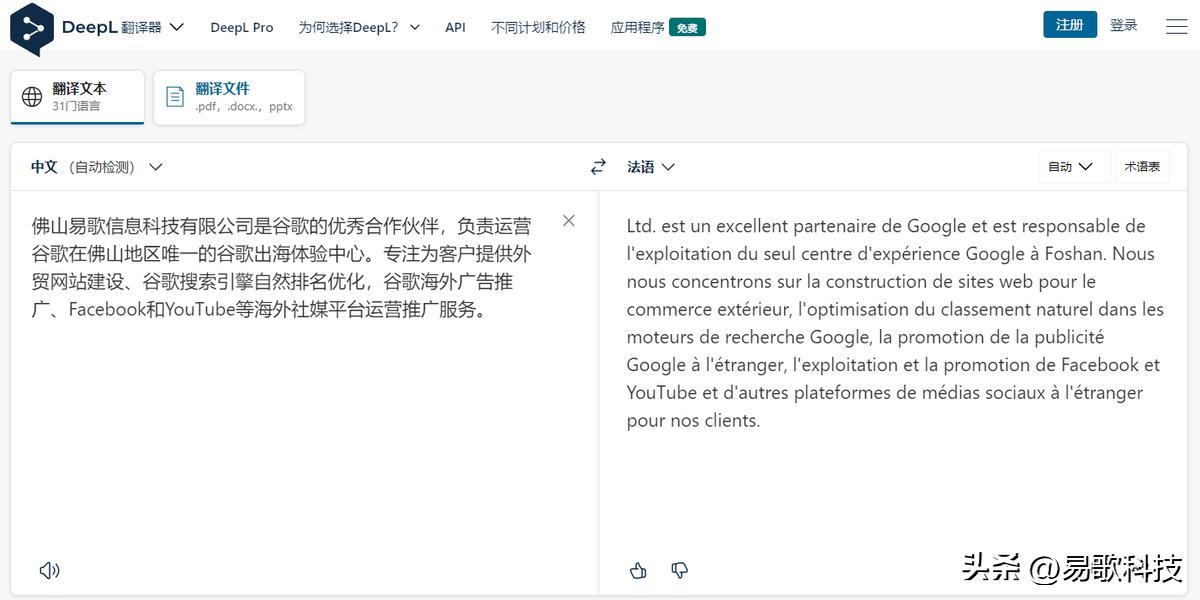The image size is (1200, 600).
Task: Open the API menu item
Action: point(456,27)
